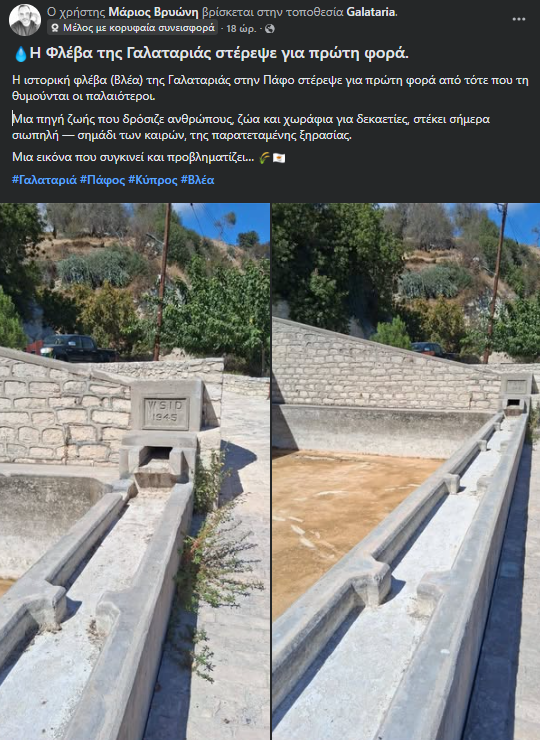Click the 18 ώρ. post timestamp
540x740 pixels.
[x=241, y=29]
